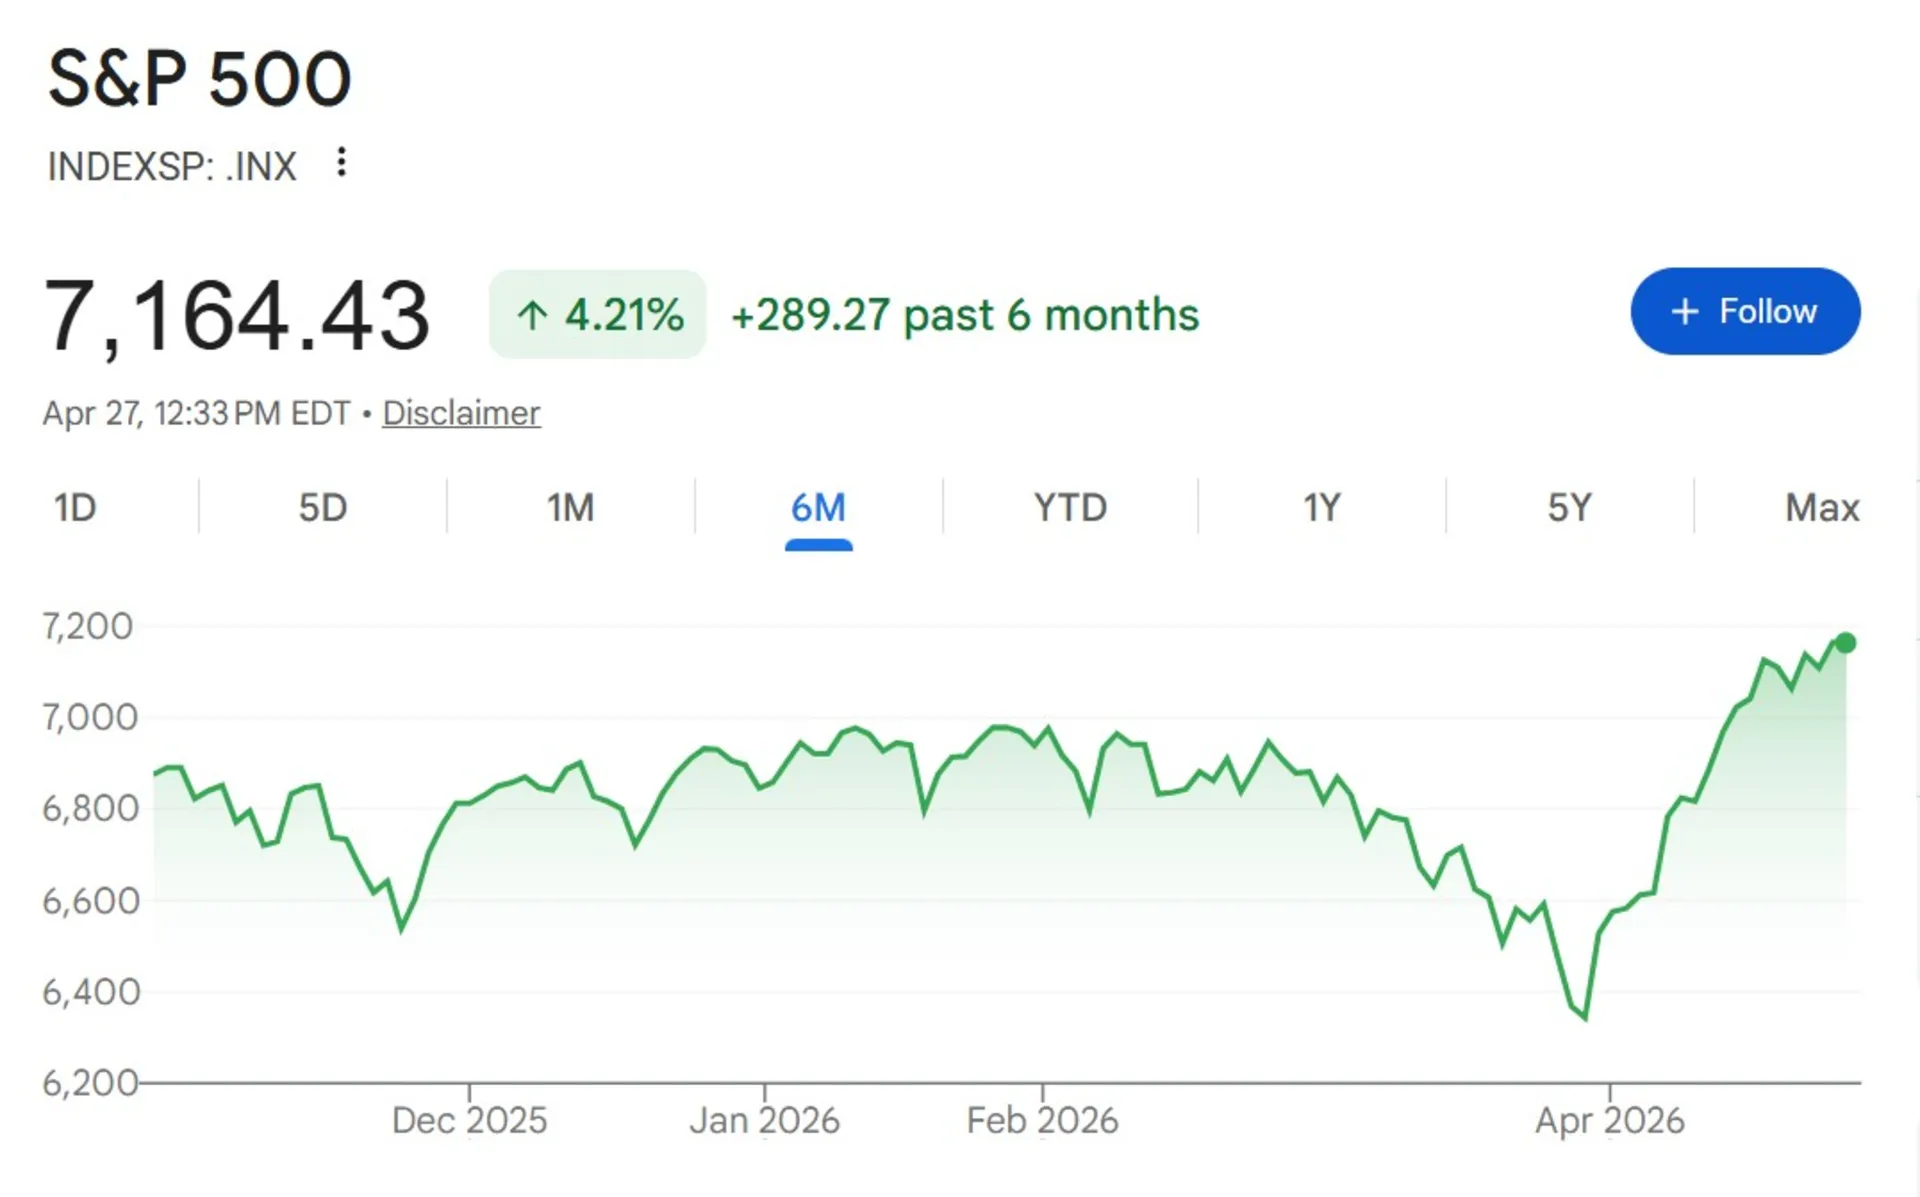Click the Dec 2025 axis label
The image size is (1920, 1197).
point(469,1121)
